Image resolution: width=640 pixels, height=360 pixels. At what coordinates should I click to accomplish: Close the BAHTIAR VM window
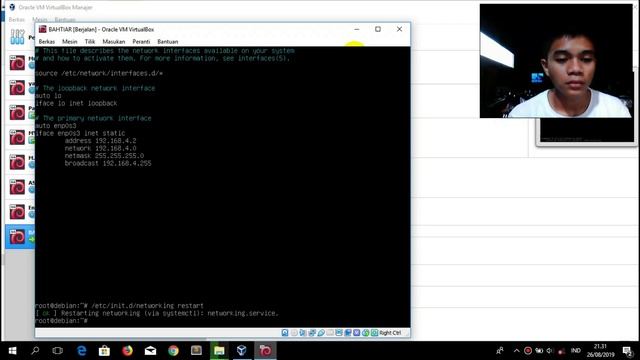coord(399,29)
